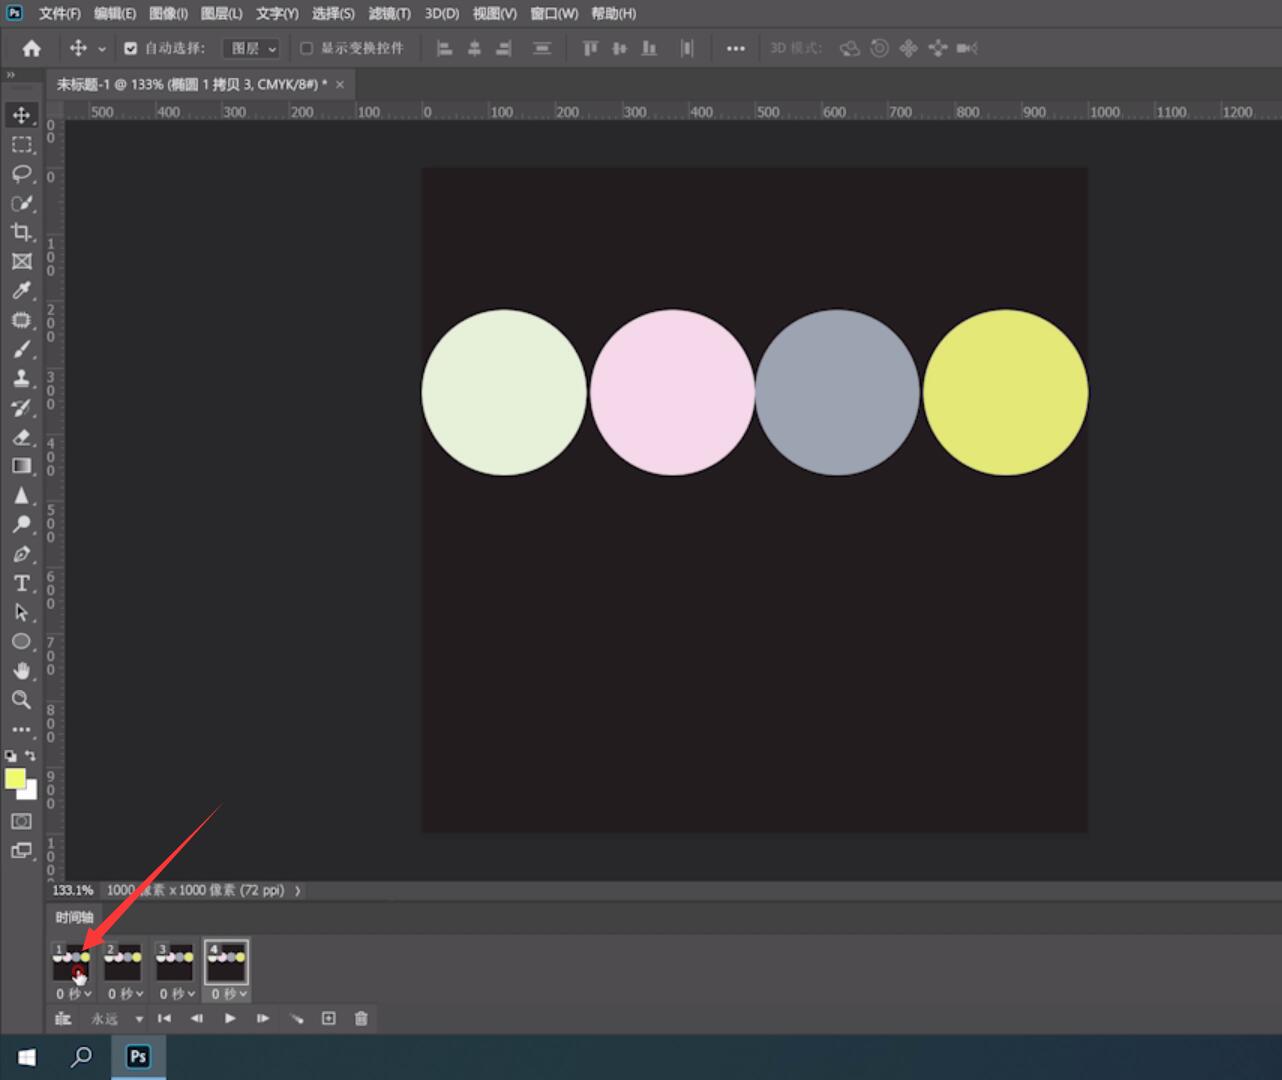
Task: Go to first frame button
Action: pyautogui.click(x=165, y=1018)
